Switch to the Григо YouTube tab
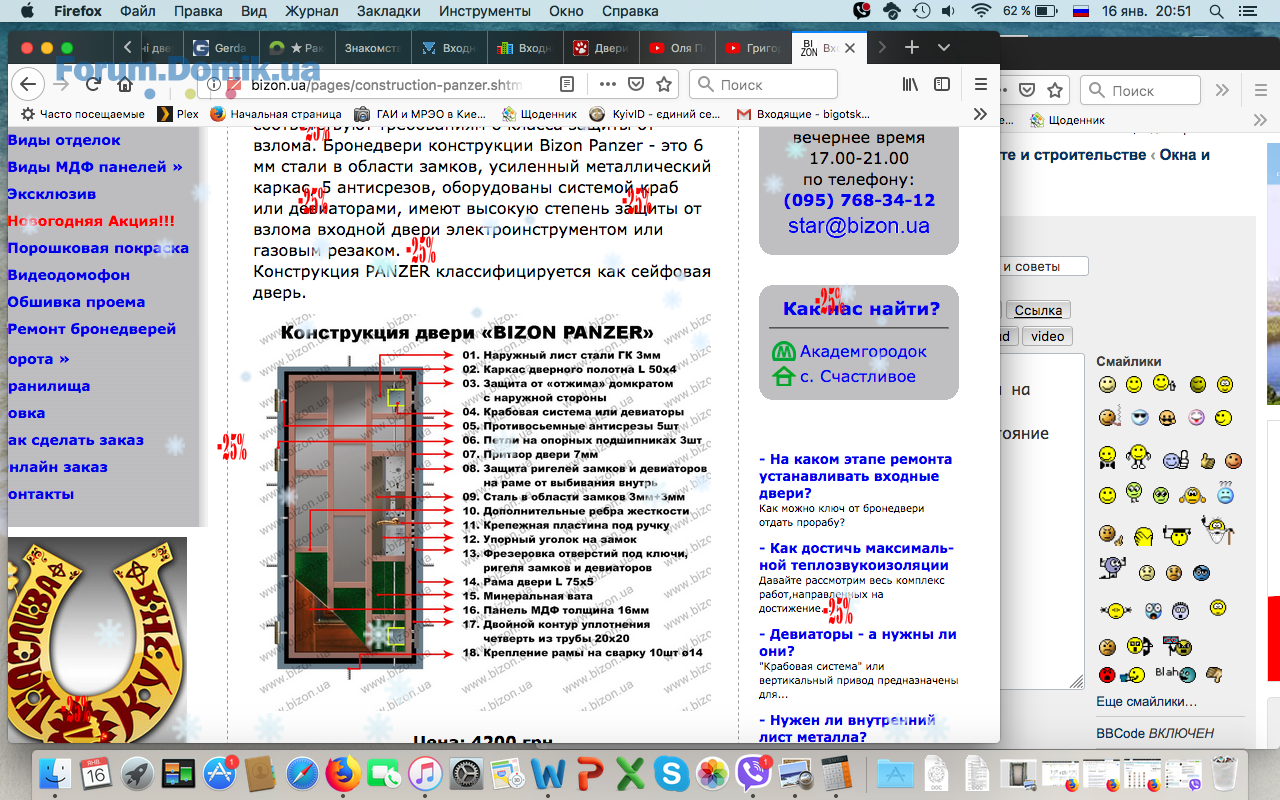 (752, 48)
